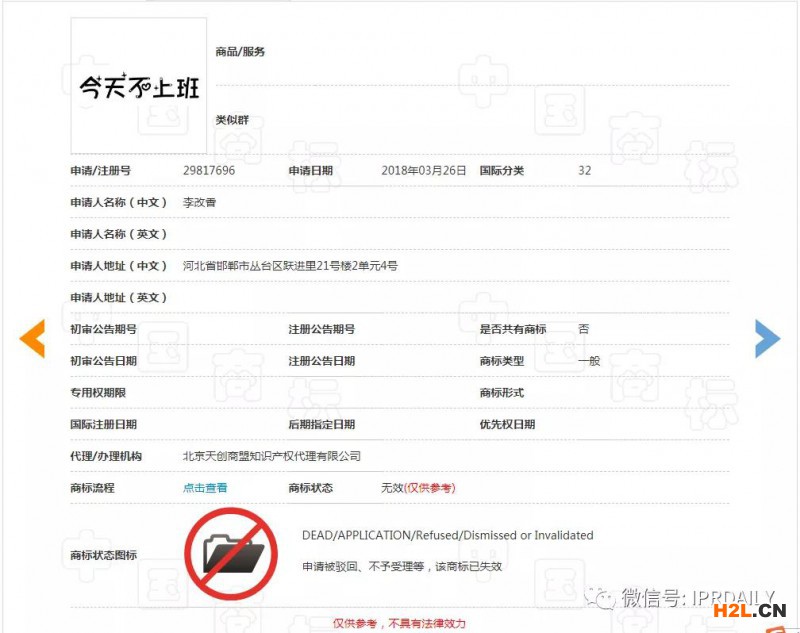Click the H2L.CN logo
800x633 pixels.
click(x=757, y=609)
